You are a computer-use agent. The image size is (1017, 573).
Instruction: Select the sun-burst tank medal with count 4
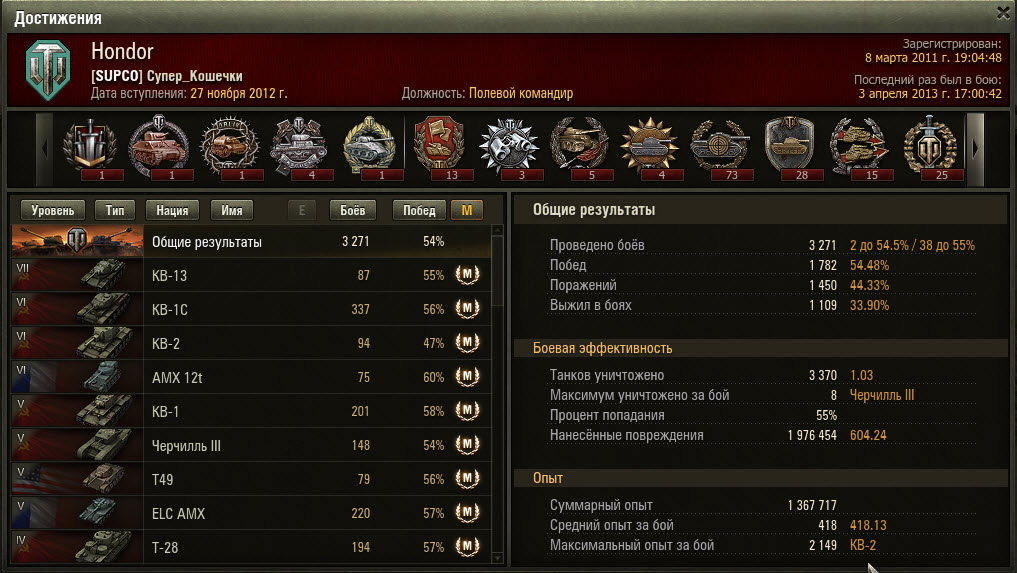(649, 147)
